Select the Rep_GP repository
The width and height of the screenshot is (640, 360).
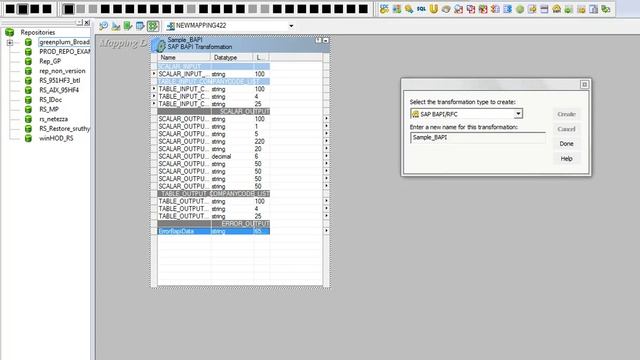[50, 61]
